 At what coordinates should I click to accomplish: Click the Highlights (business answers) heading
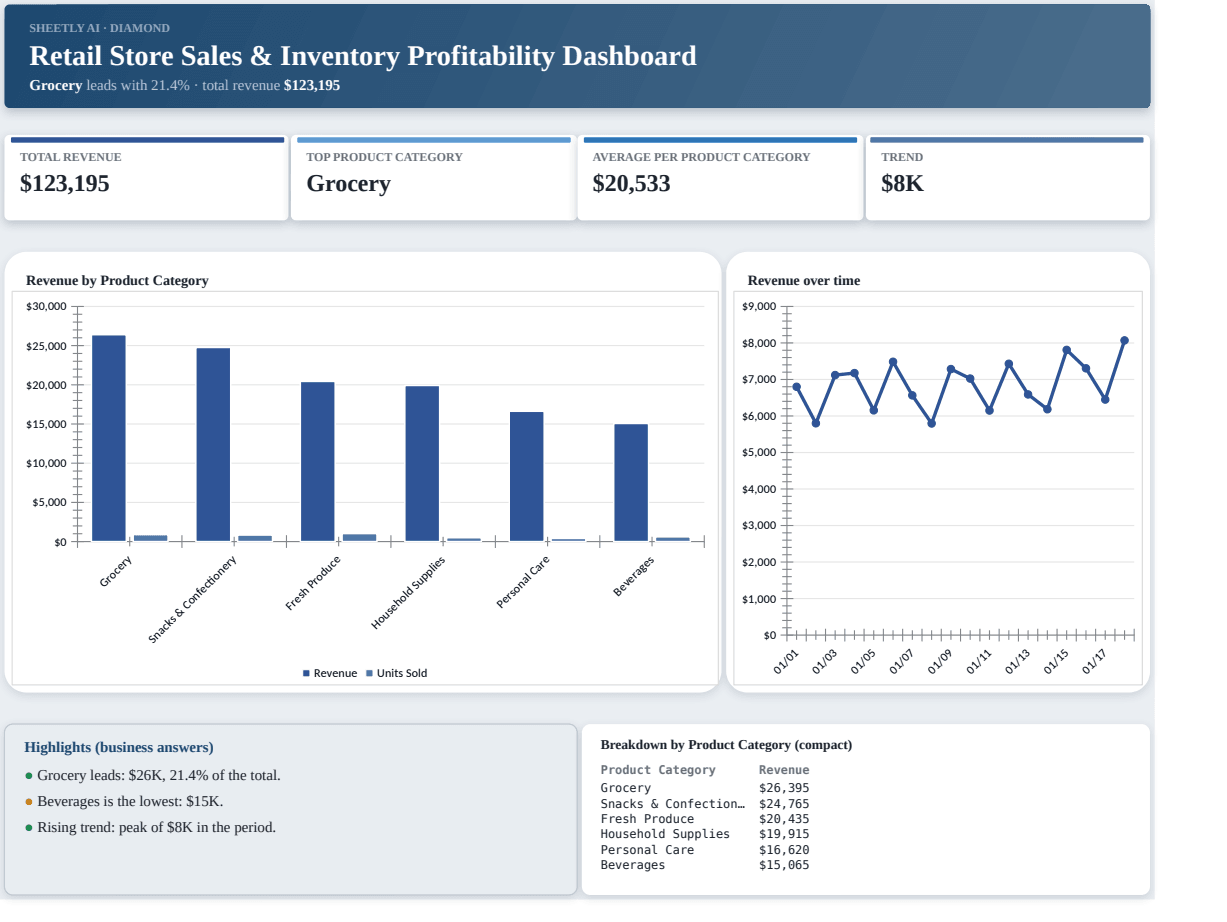[119, 747]
